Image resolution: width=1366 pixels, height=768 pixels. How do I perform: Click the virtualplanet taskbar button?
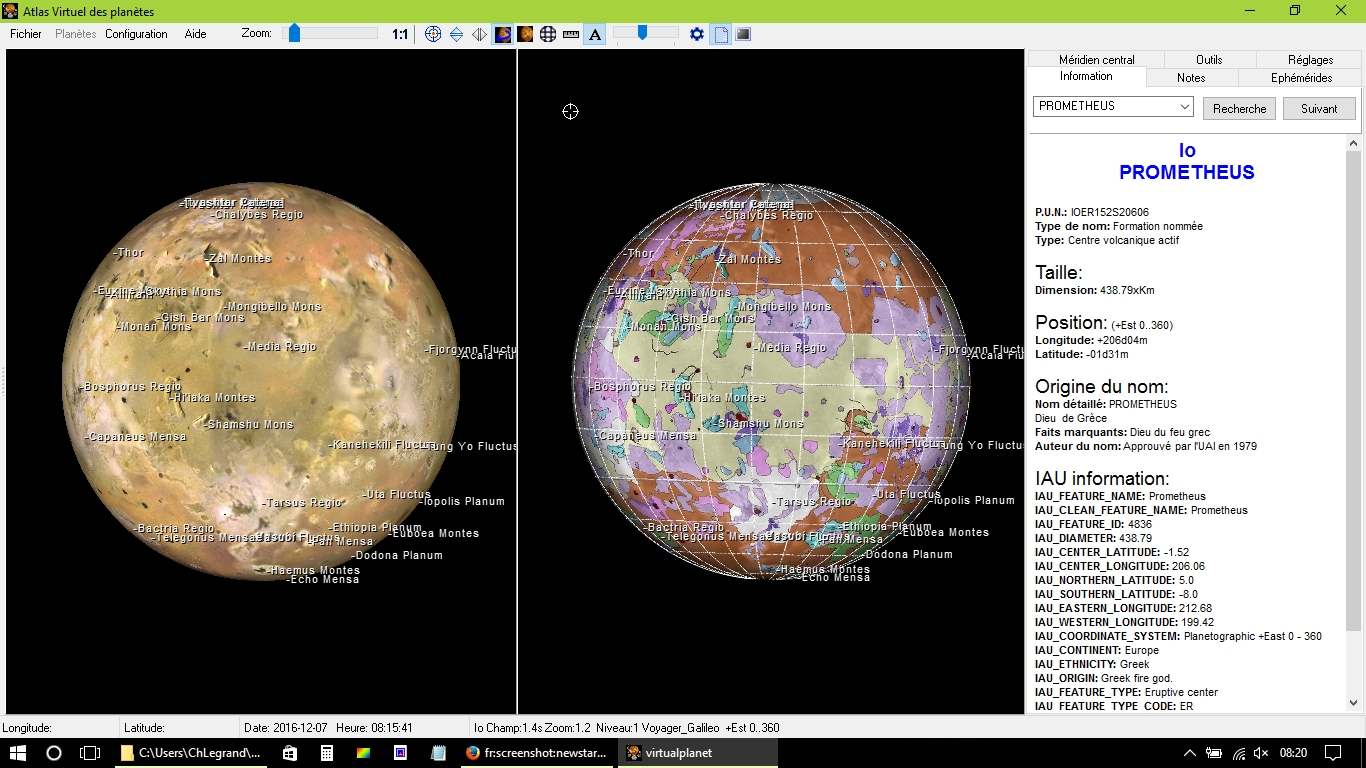698,753
